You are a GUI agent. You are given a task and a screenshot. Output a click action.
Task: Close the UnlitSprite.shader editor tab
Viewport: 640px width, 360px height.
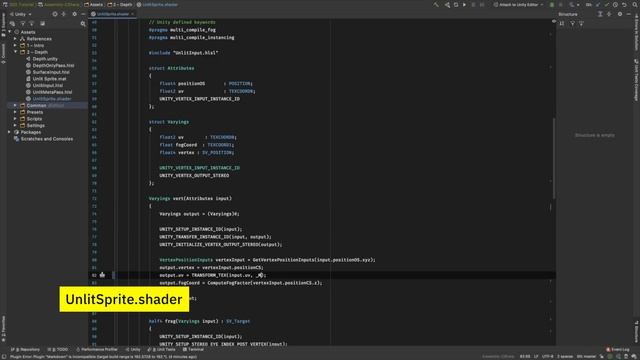pyautogui.click(x=132, y=14)
